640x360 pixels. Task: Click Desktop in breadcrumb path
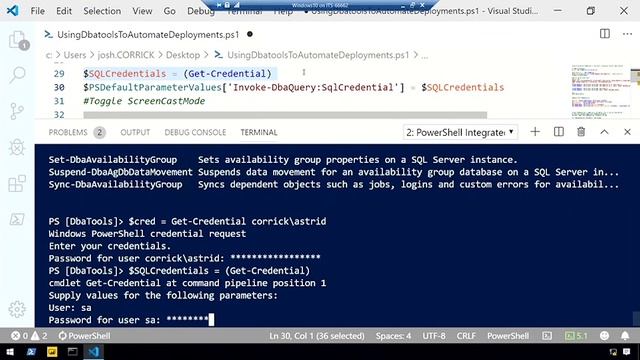coord(183,55)
